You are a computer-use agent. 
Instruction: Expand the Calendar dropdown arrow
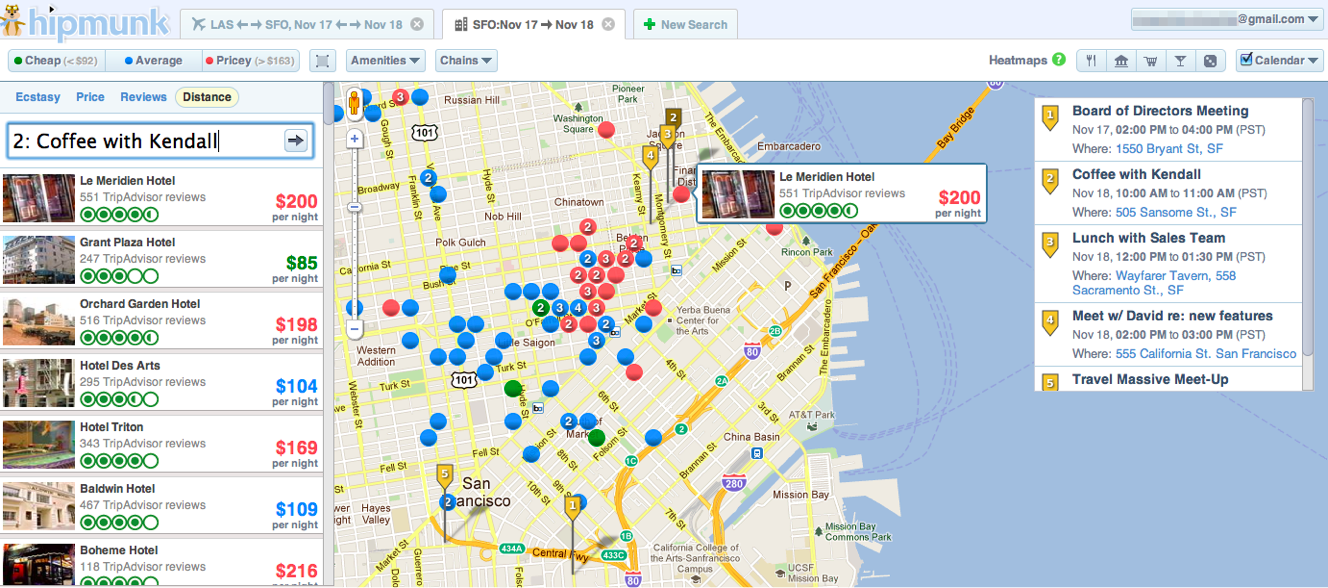pyautogui.click(x=1314, y=62)
